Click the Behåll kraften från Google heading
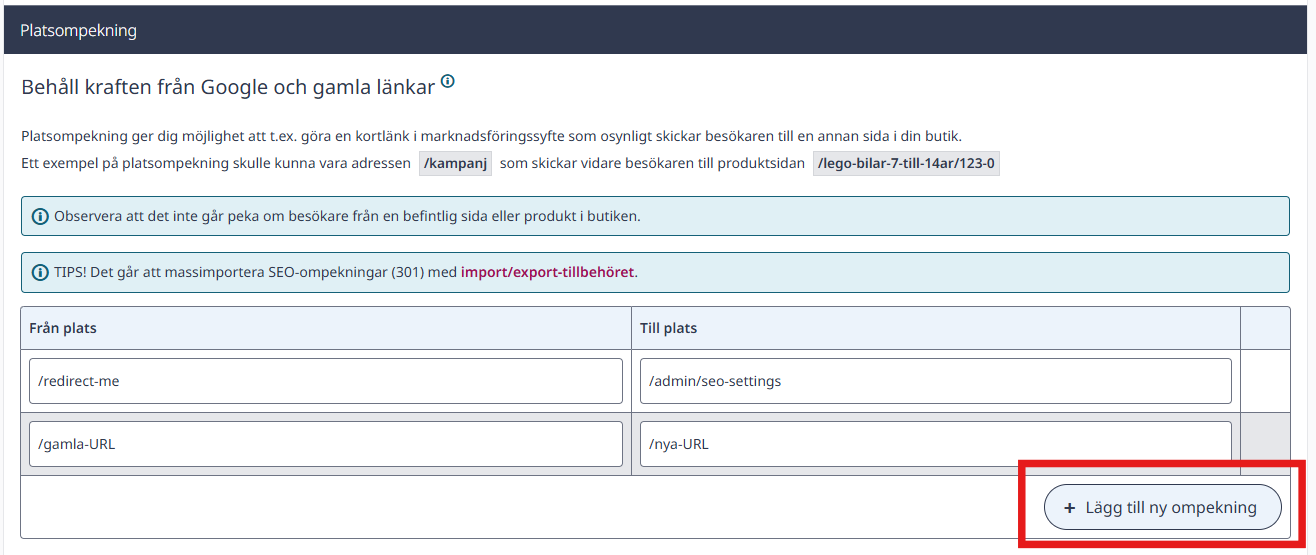The width and height of the screenshot is (1316, 555). pyautogui.click(x=228, y=87)
